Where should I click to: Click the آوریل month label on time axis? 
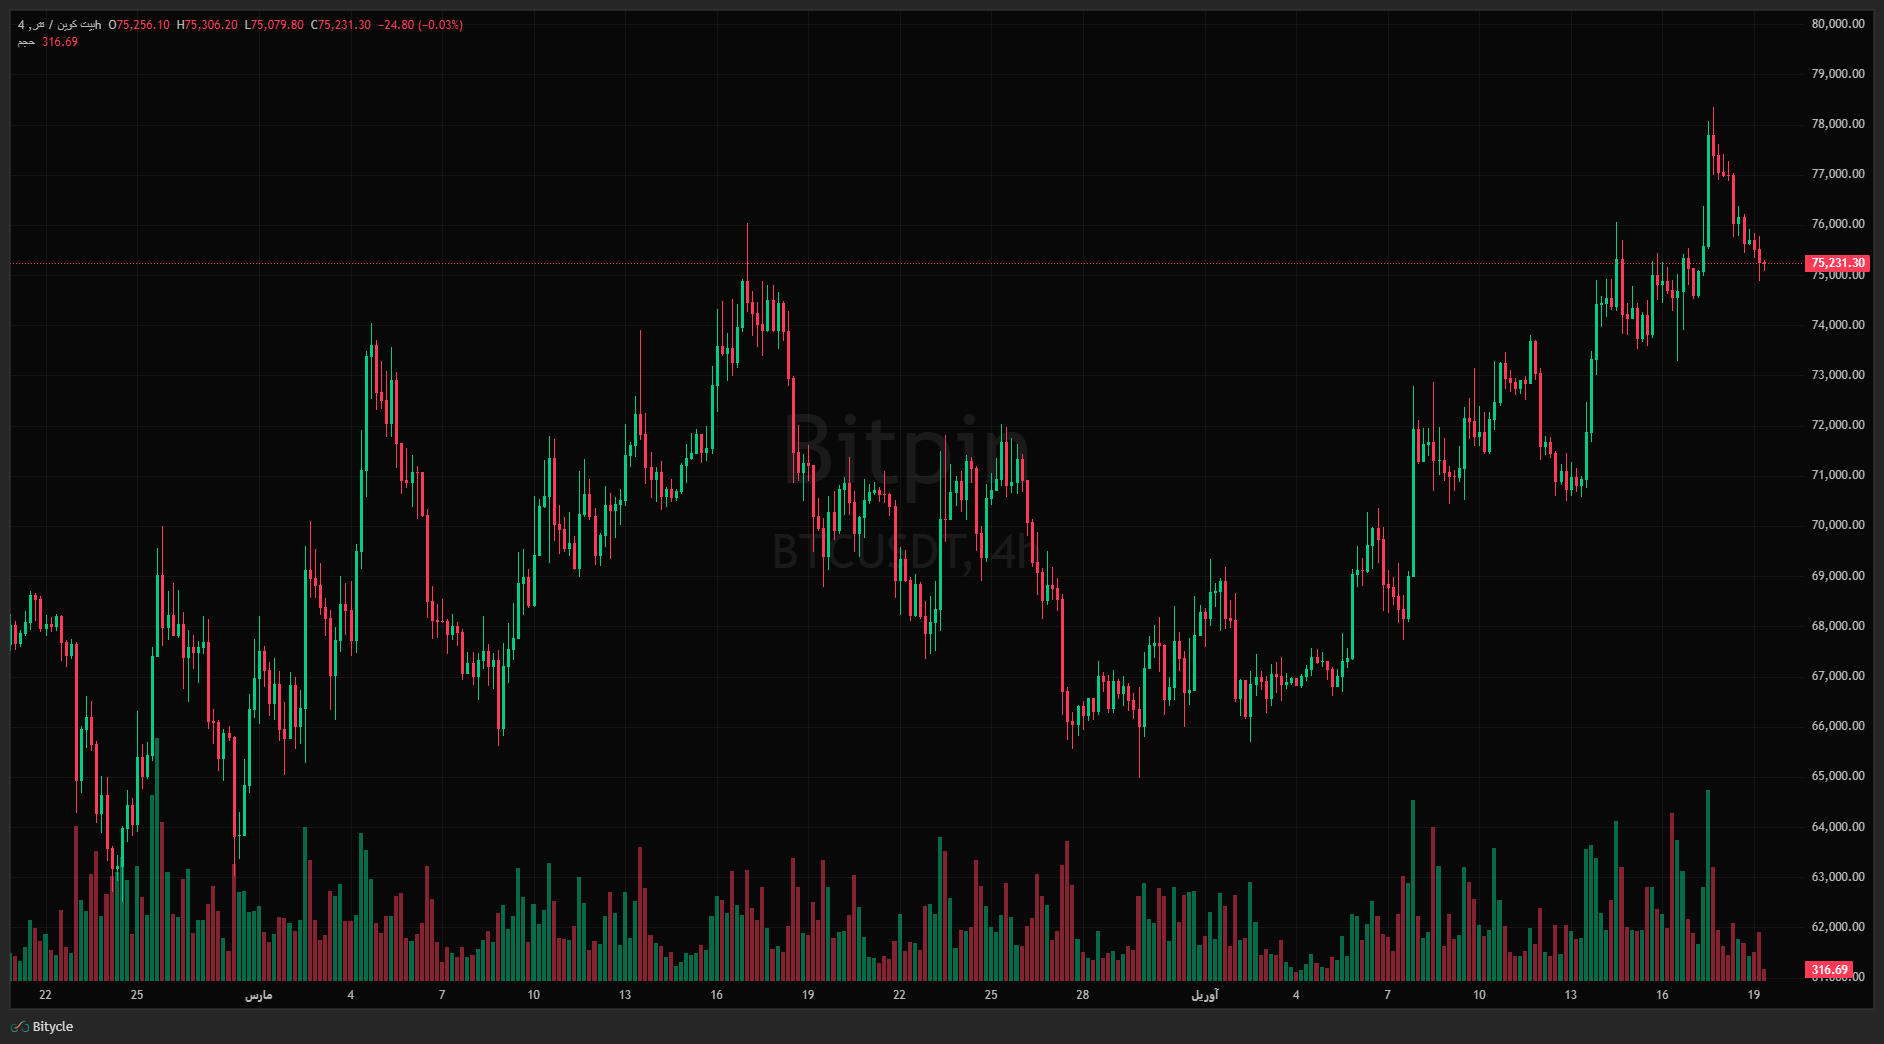[x=1204, y=995]
